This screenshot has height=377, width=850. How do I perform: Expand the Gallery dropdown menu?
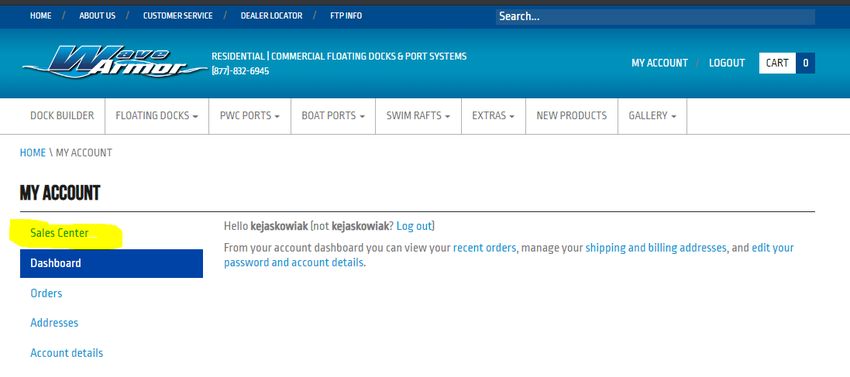point(652,116)
